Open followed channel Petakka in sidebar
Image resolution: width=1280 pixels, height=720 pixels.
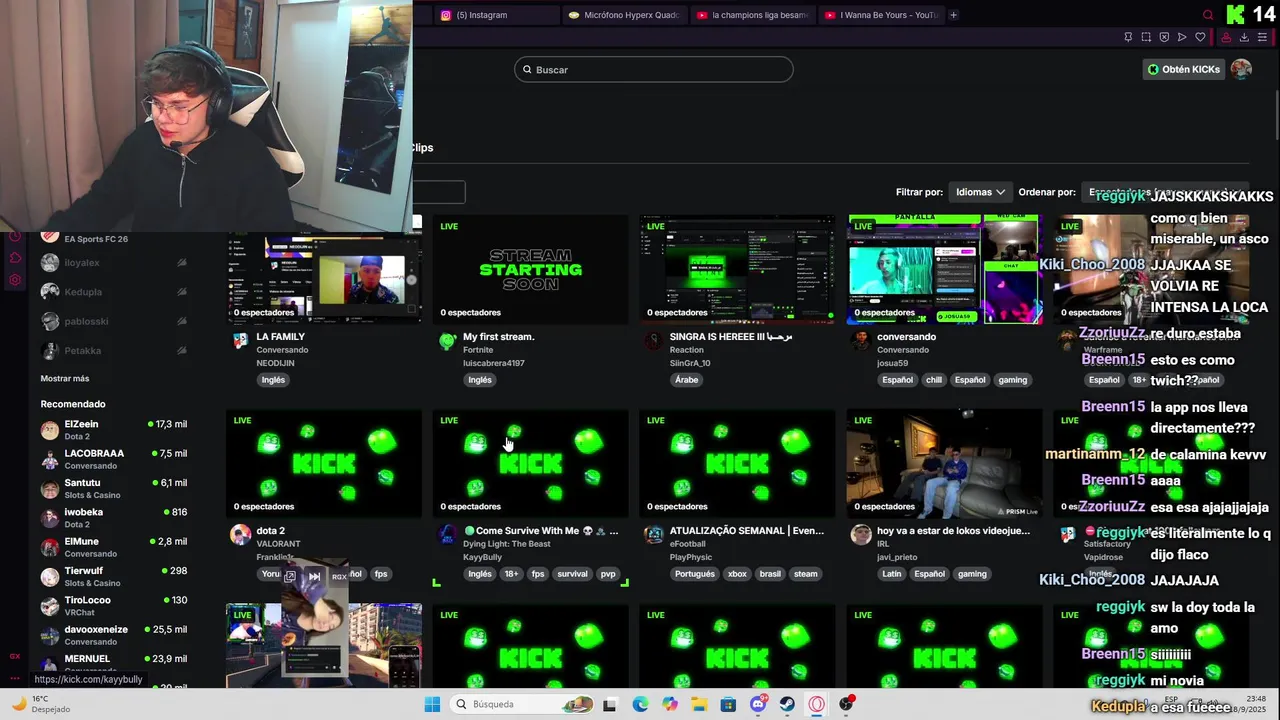pos(113,351)
